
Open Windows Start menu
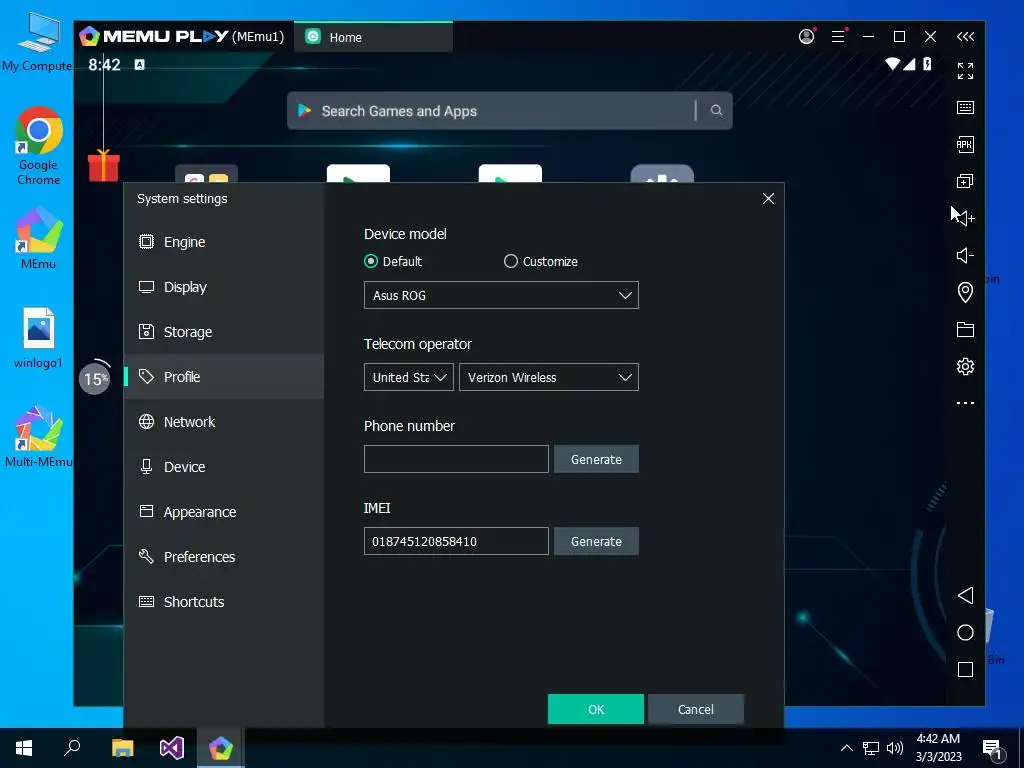point(24,748)
